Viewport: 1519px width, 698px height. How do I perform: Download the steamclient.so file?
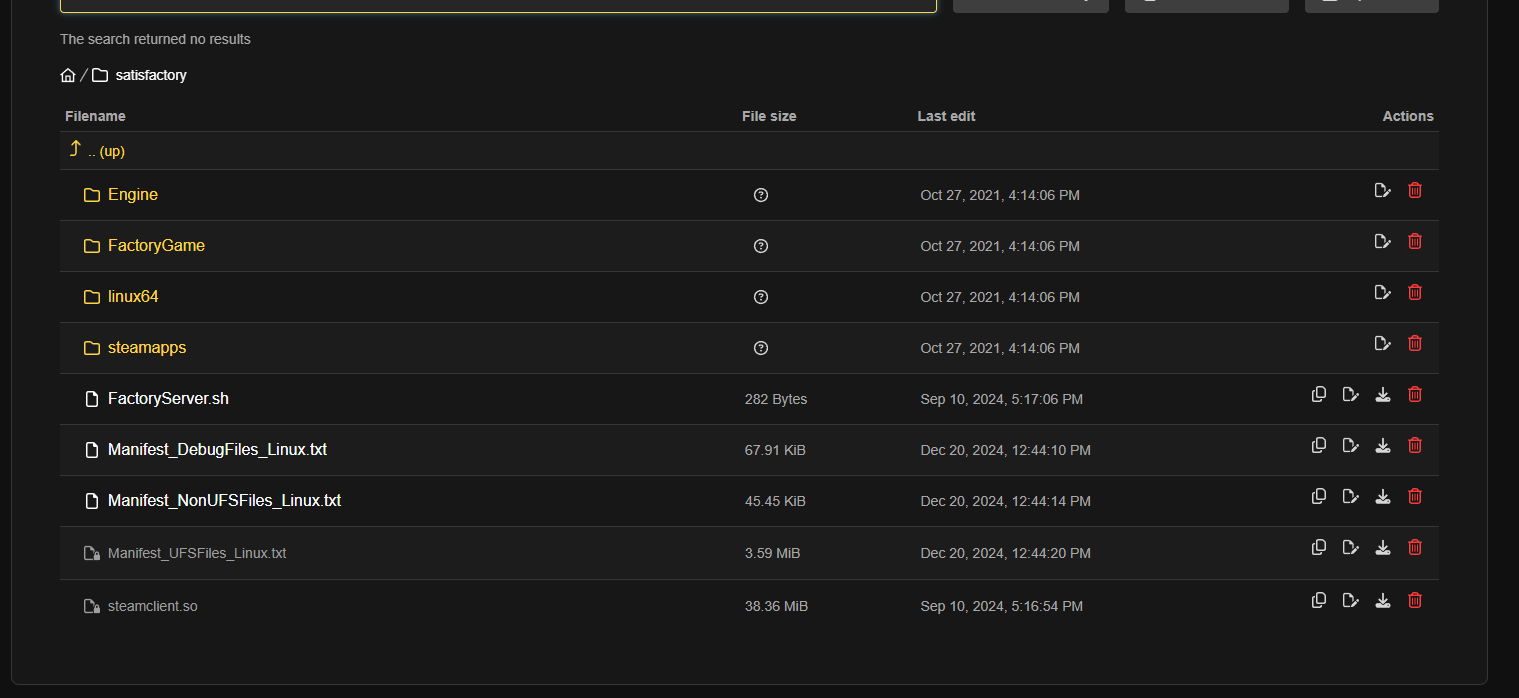(x=1382, y=600)
